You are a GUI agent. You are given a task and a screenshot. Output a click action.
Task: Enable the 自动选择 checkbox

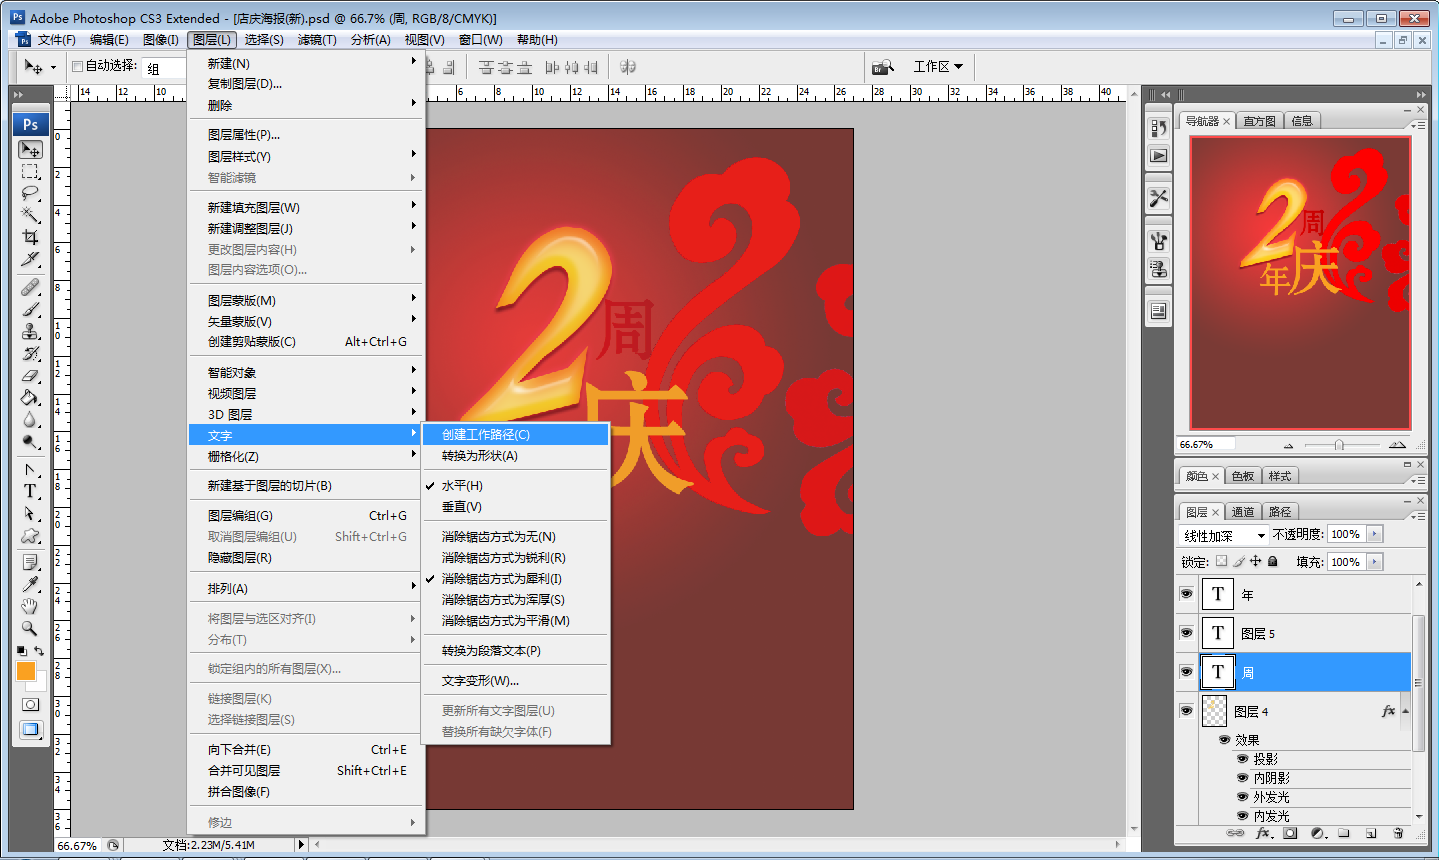pyautogui.click(x=77, y=67)
